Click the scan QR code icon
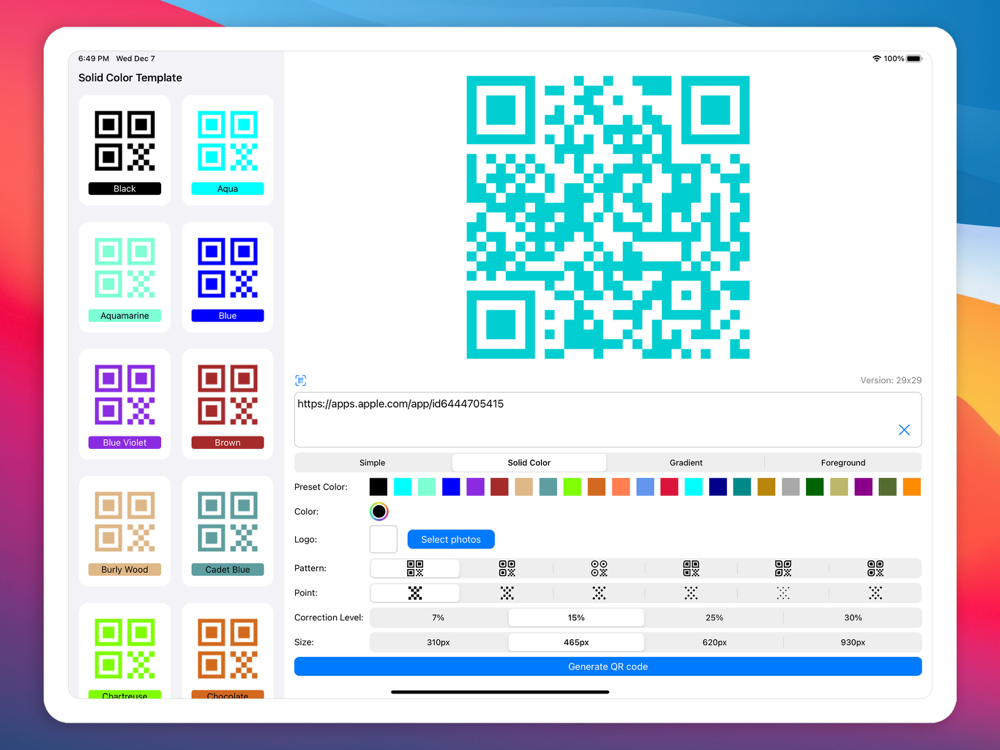 tap(300, 381)
